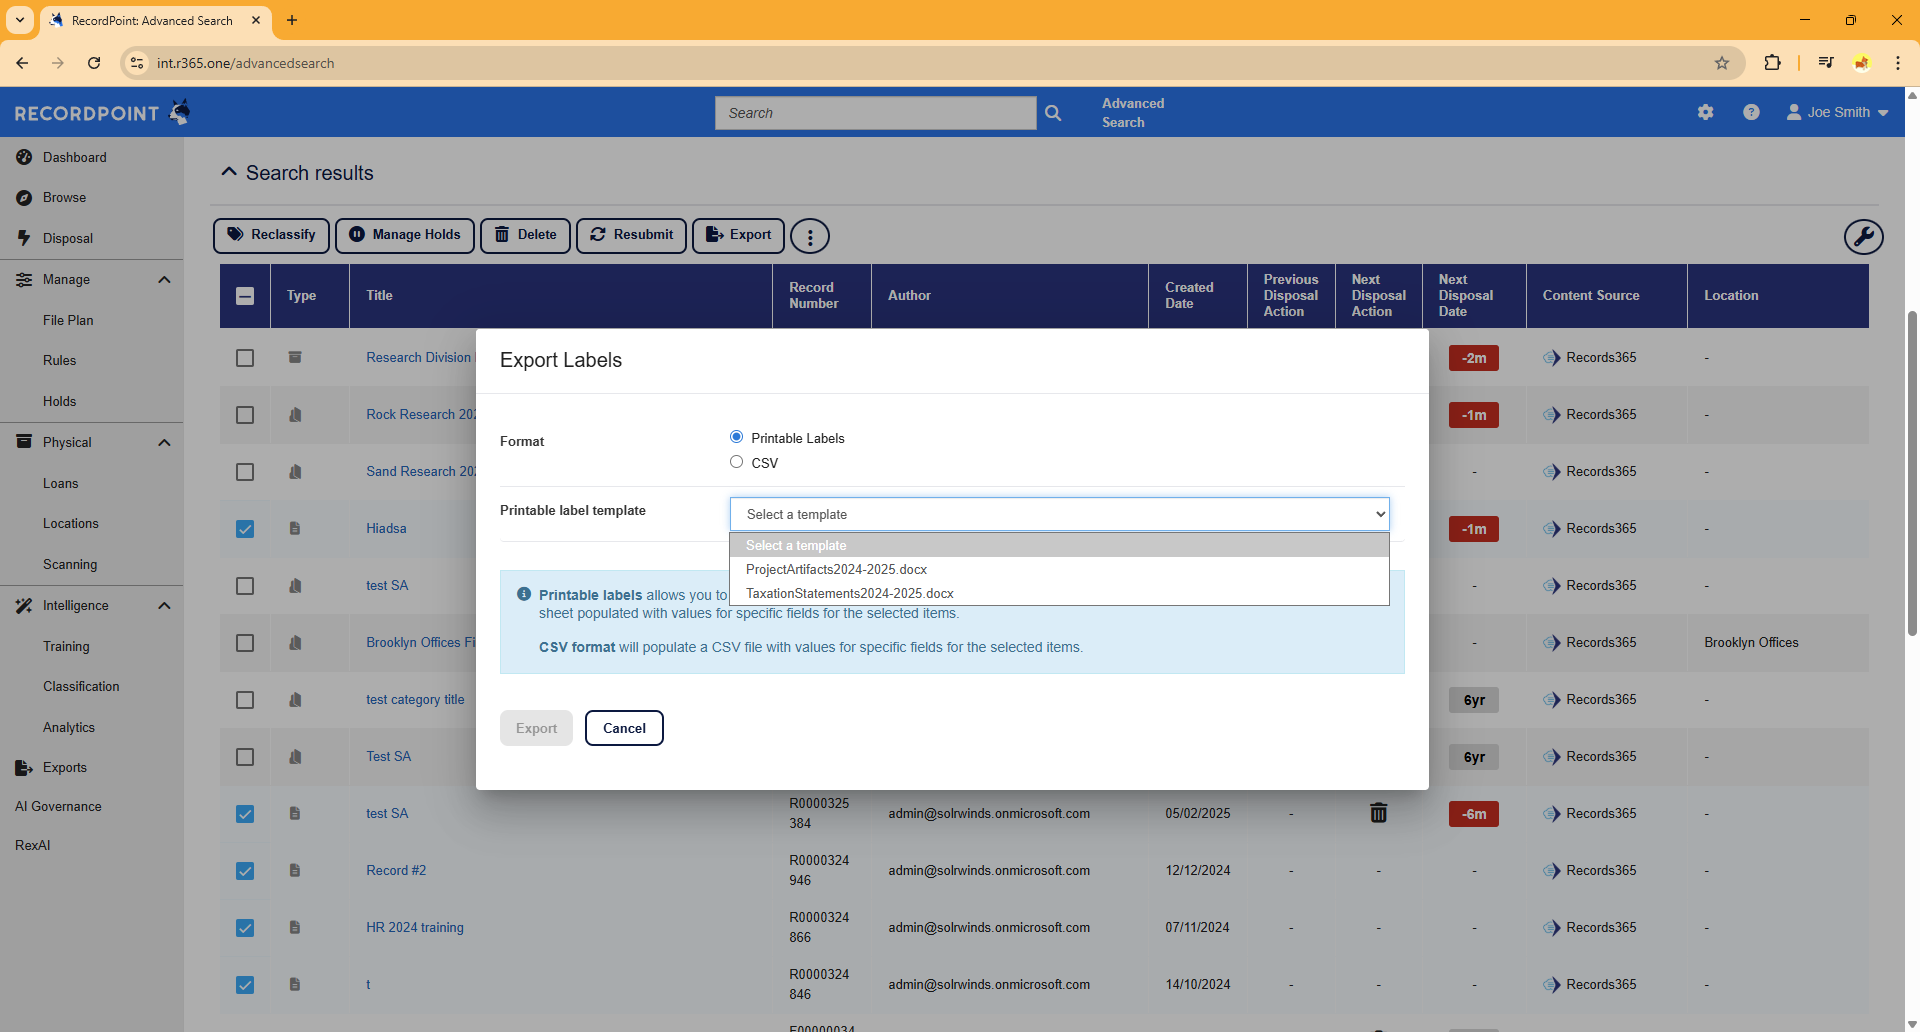Click the help question mark icon
Image resolution: width=1920 pixels, height=1032 pixels.
point(1751,112)
